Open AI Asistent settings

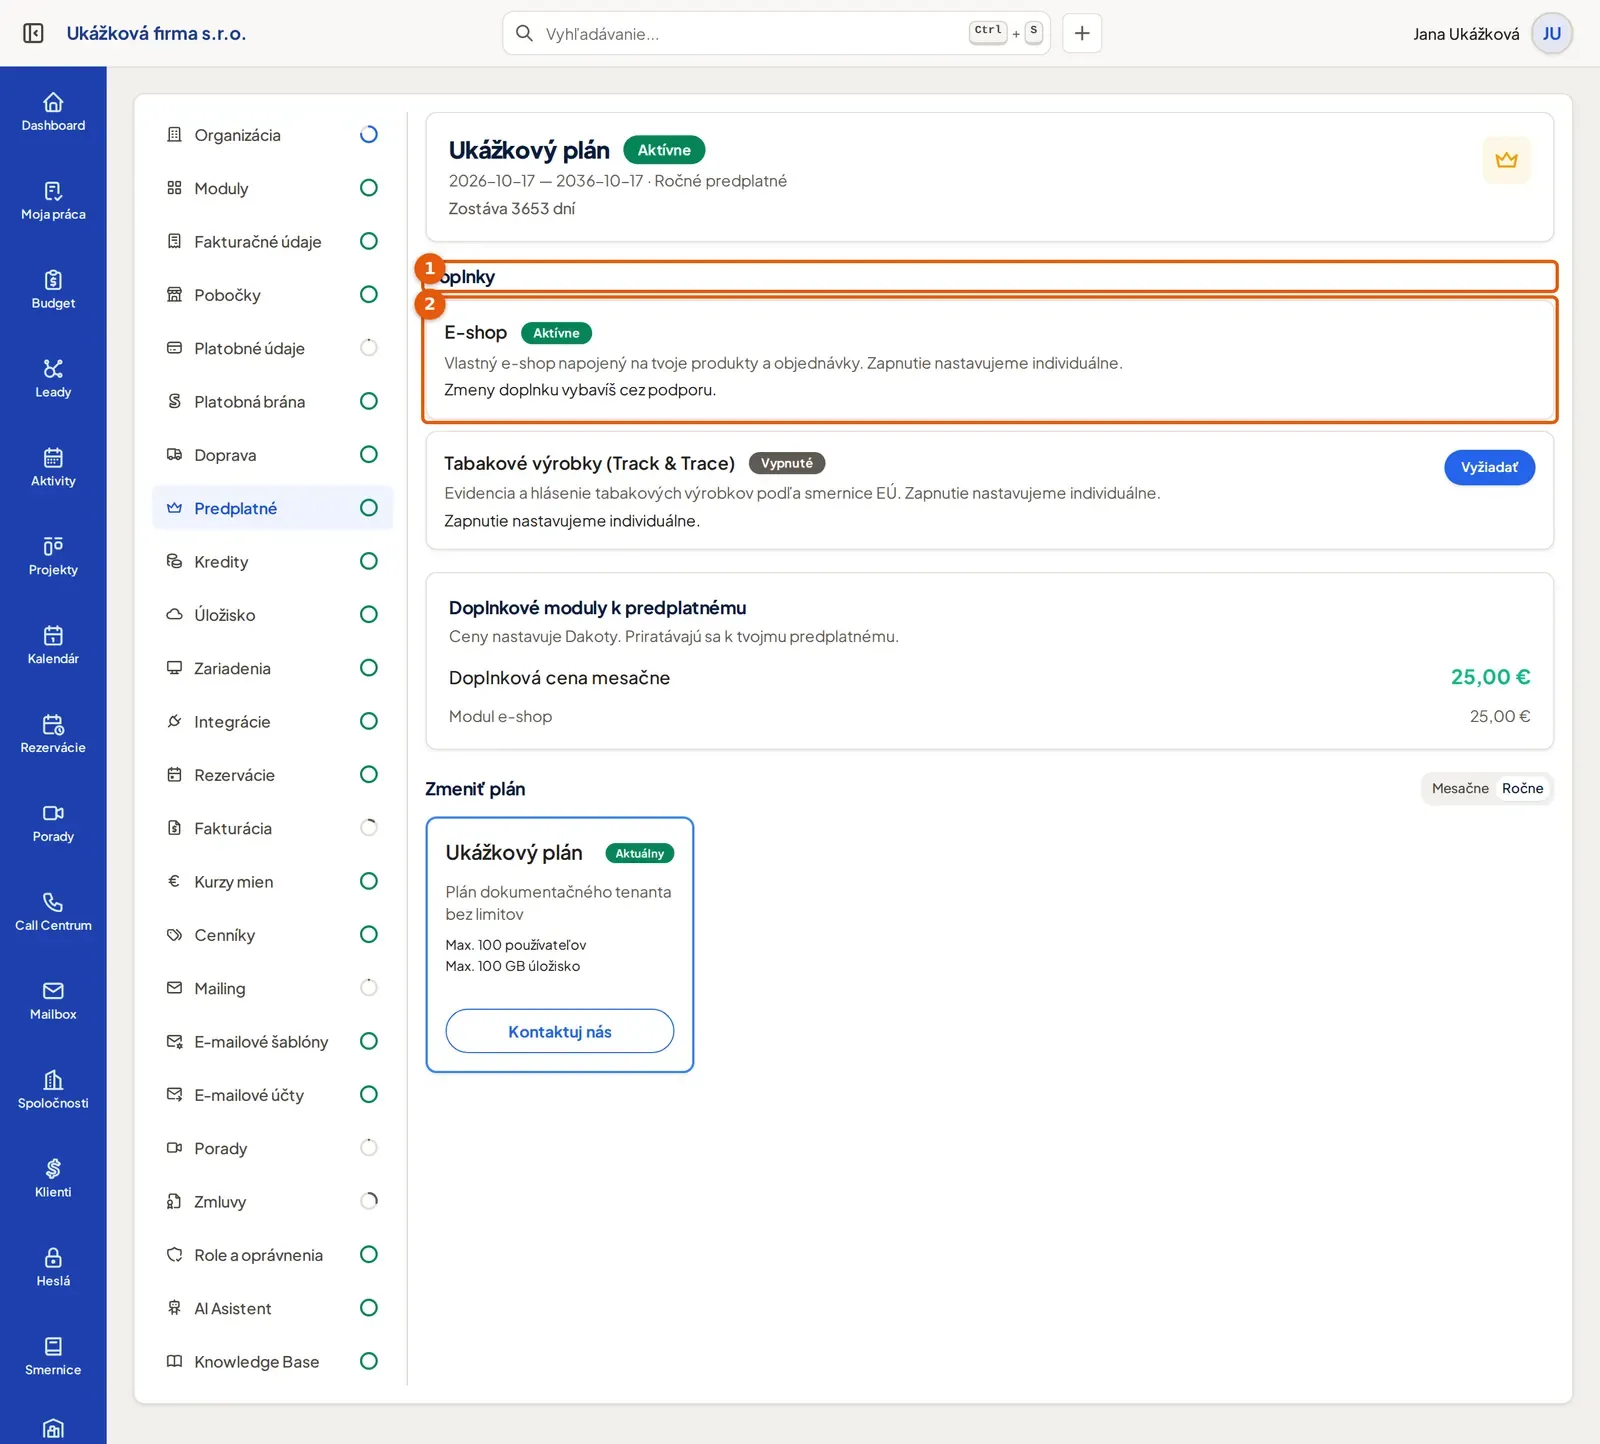272,1308
